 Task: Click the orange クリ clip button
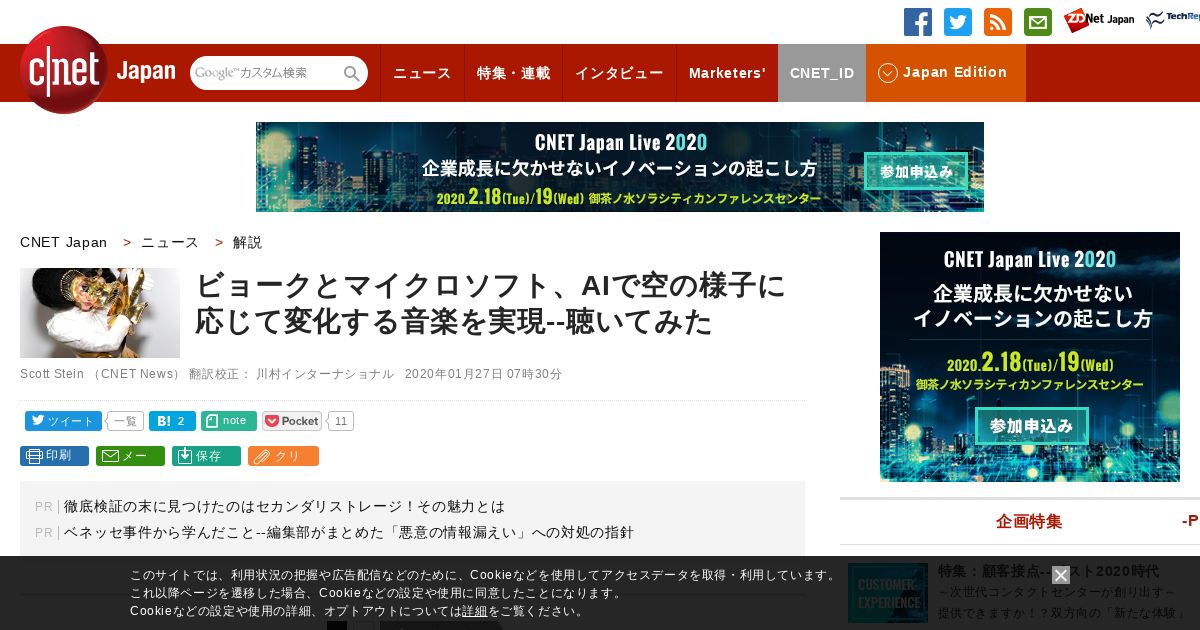pyautogui.click(x=283, y=456)
